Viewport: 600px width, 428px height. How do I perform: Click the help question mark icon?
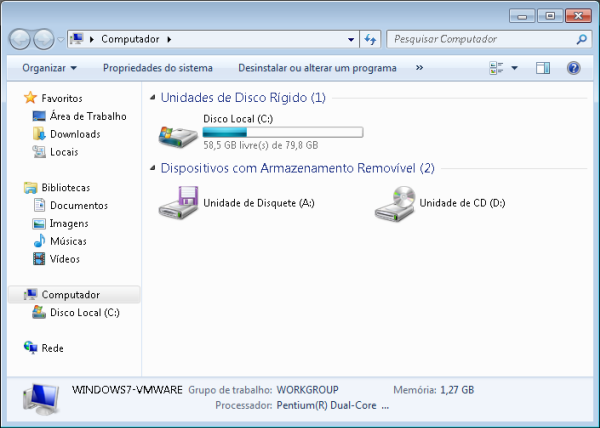click(574, 68)
